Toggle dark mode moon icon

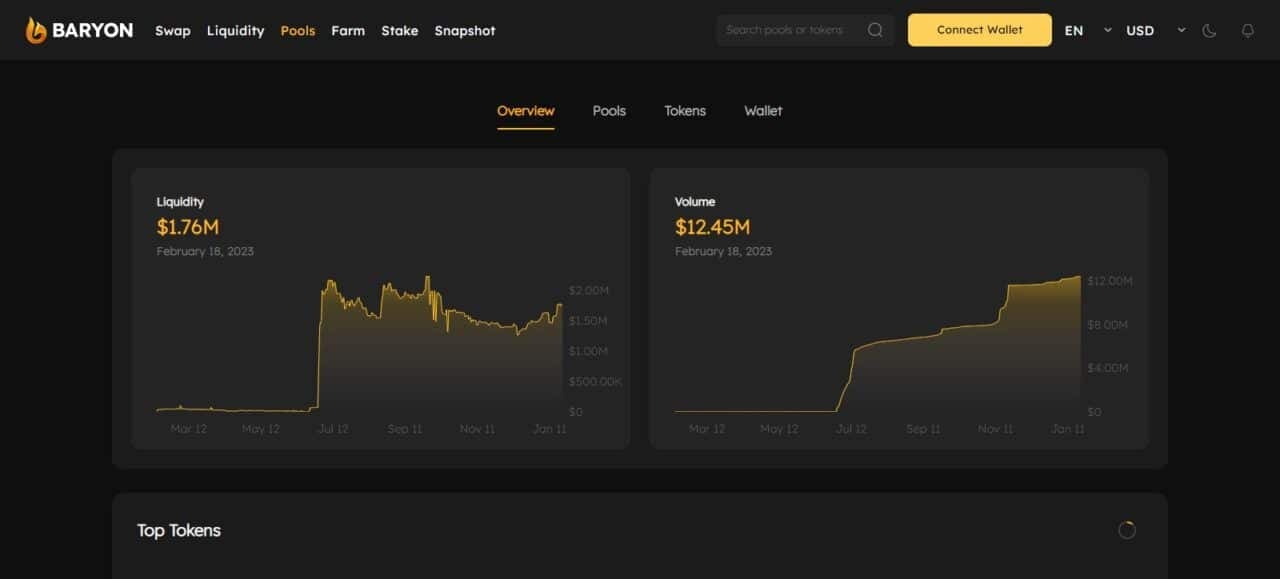tap(1209, 30)
